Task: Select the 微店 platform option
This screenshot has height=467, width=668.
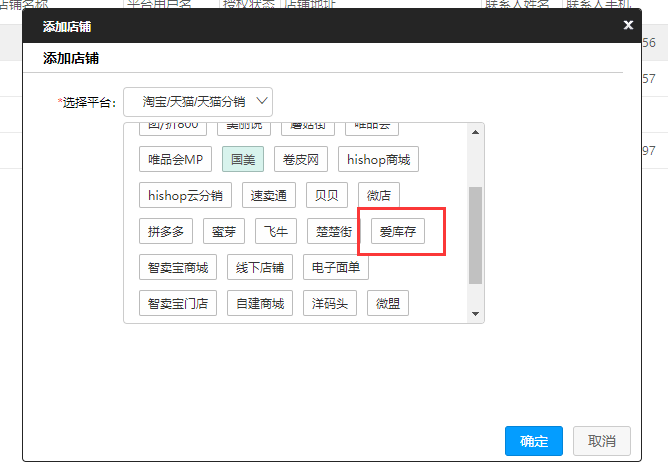Action: tap(379, 195)
